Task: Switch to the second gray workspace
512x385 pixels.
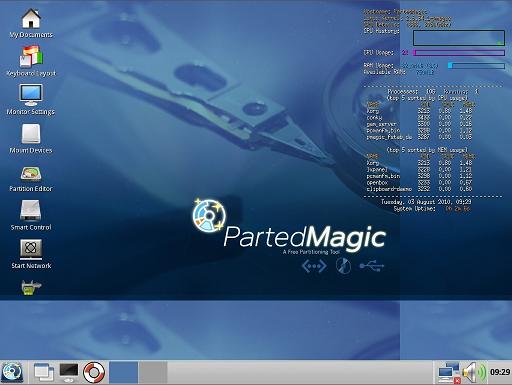Action: [x=153, y=372]
